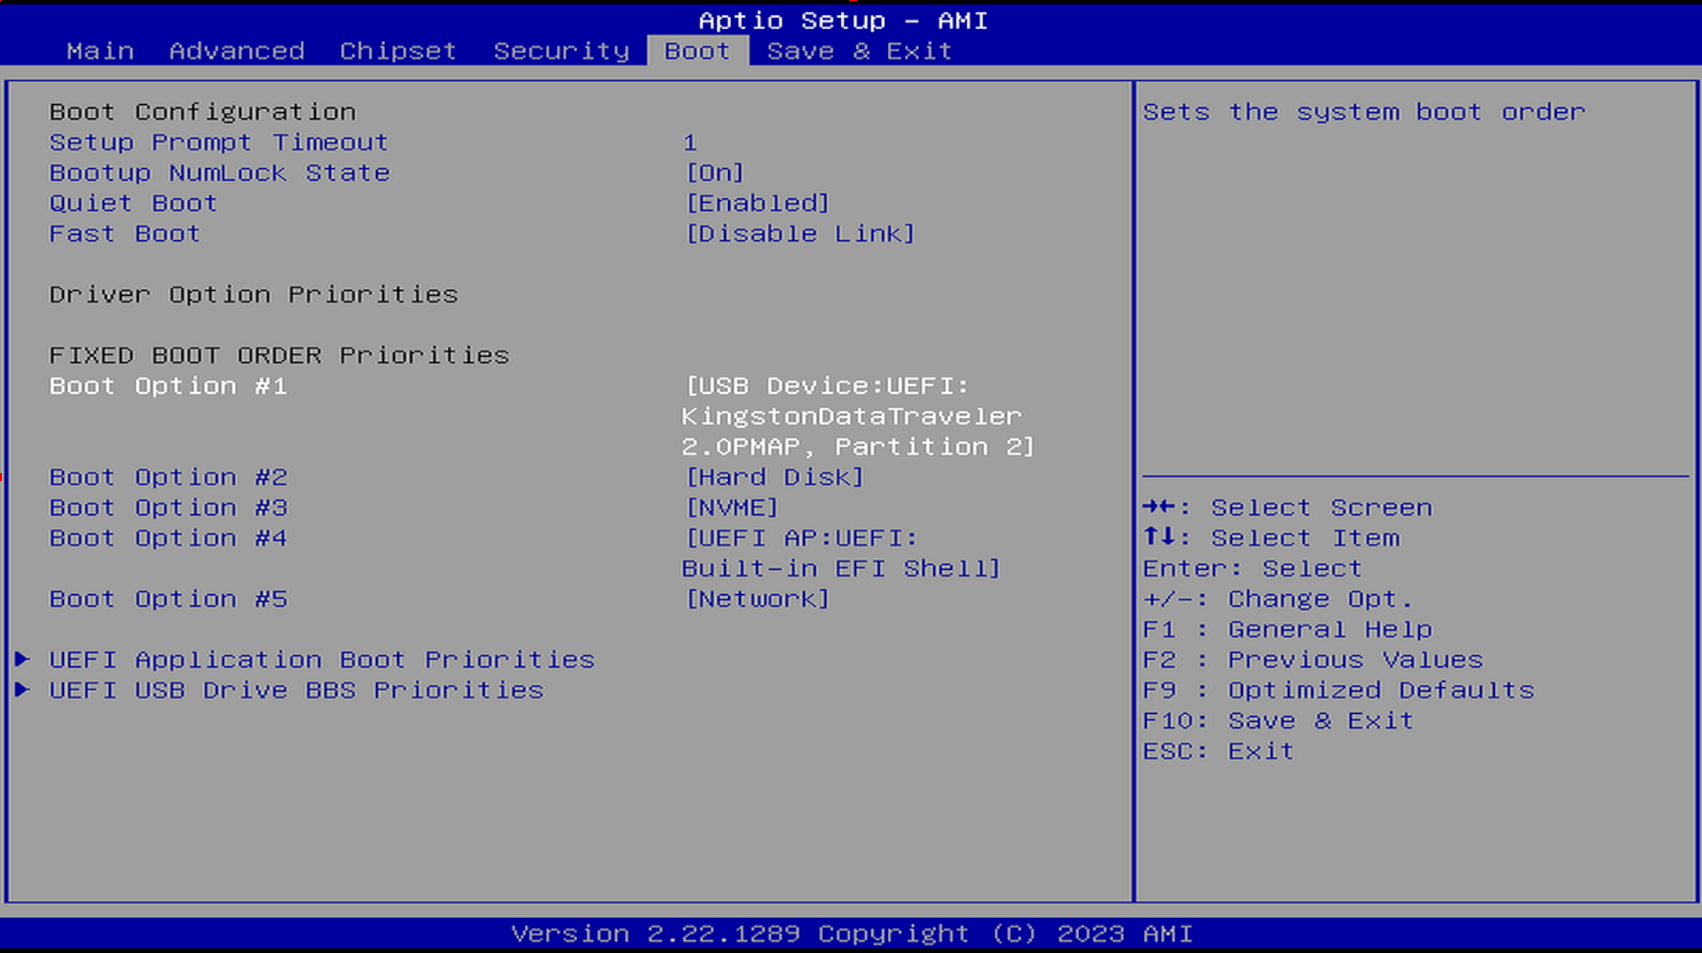Toggle Bootup NumLock State On value

point(715,173)
